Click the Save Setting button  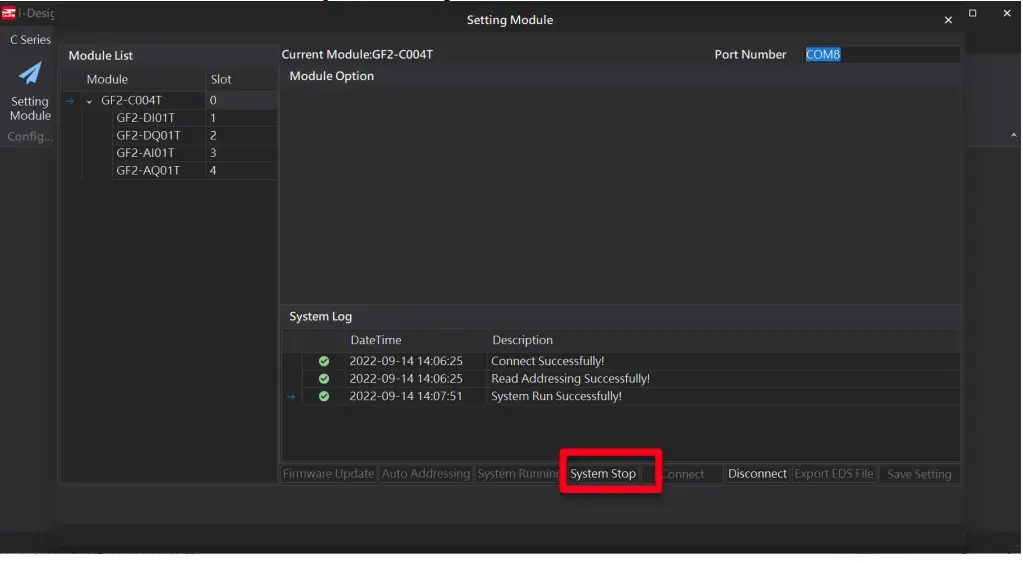pyautogui.click(x=919, y=474)
